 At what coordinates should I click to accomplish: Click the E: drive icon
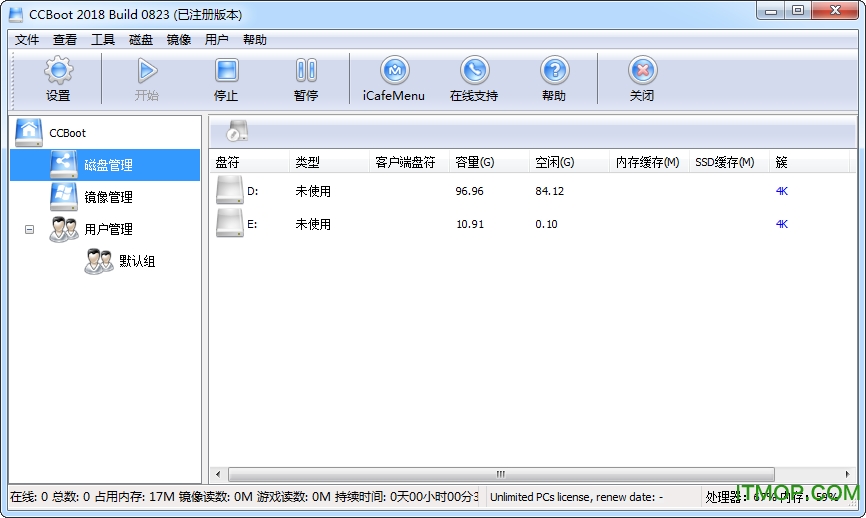point(230,223)
